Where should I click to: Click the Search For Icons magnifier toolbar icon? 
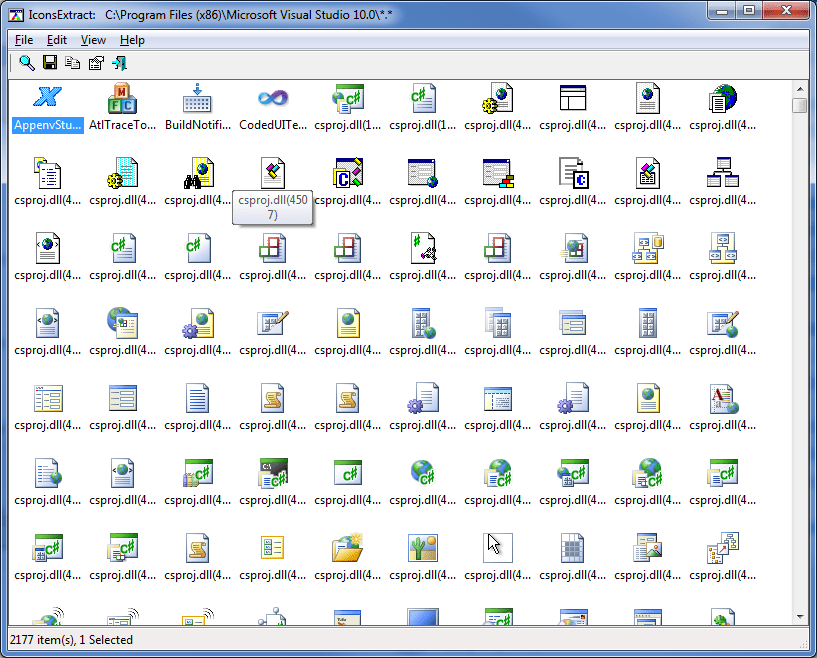pos(27,63)
